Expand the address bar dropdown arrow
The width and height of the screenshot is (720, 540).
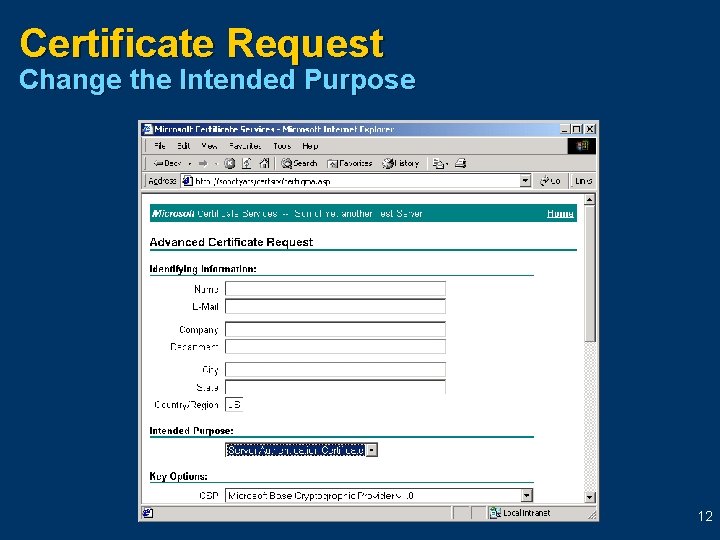click(525, 181)
